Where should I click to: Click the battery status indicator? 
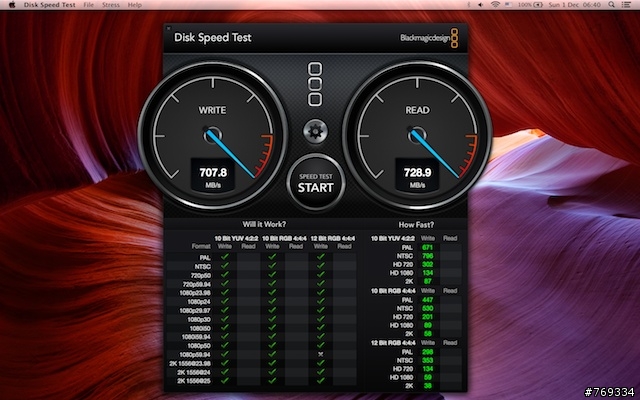click(x=531, y=5)
